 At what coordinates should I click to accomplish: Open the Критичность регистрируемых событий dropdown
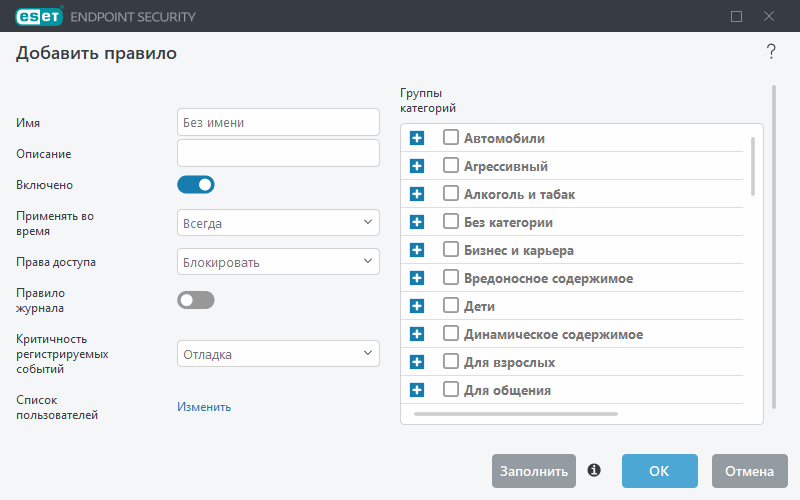click(278, 354)
